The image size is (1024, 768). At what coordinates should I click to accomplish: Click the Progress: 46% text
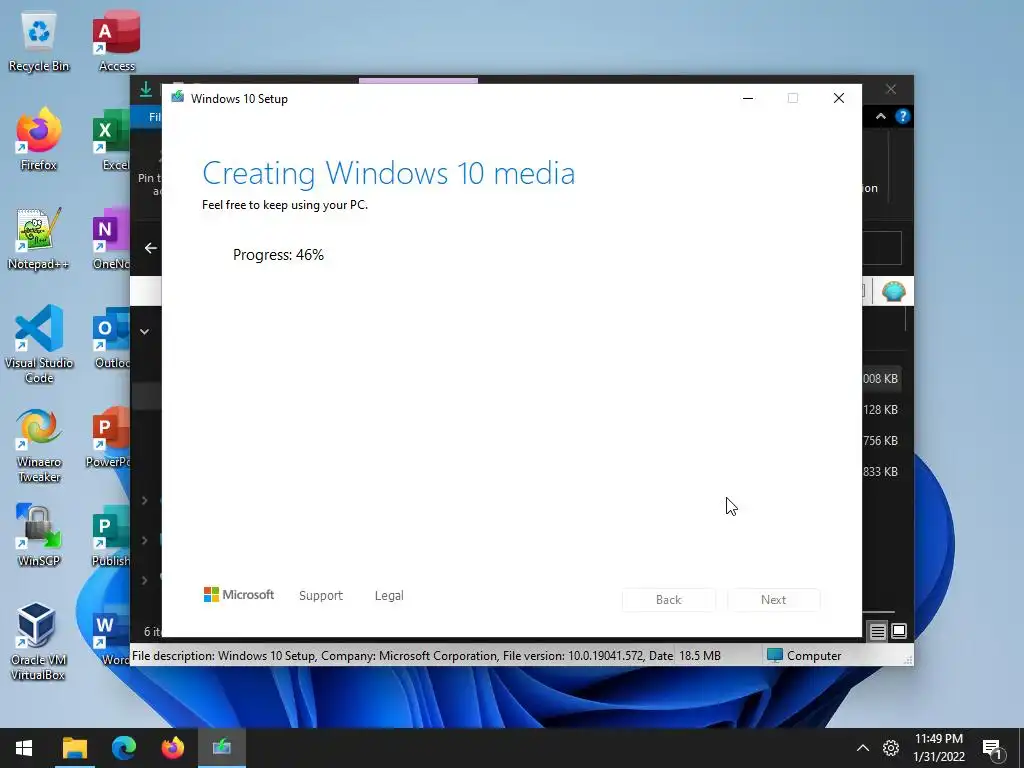278,255
